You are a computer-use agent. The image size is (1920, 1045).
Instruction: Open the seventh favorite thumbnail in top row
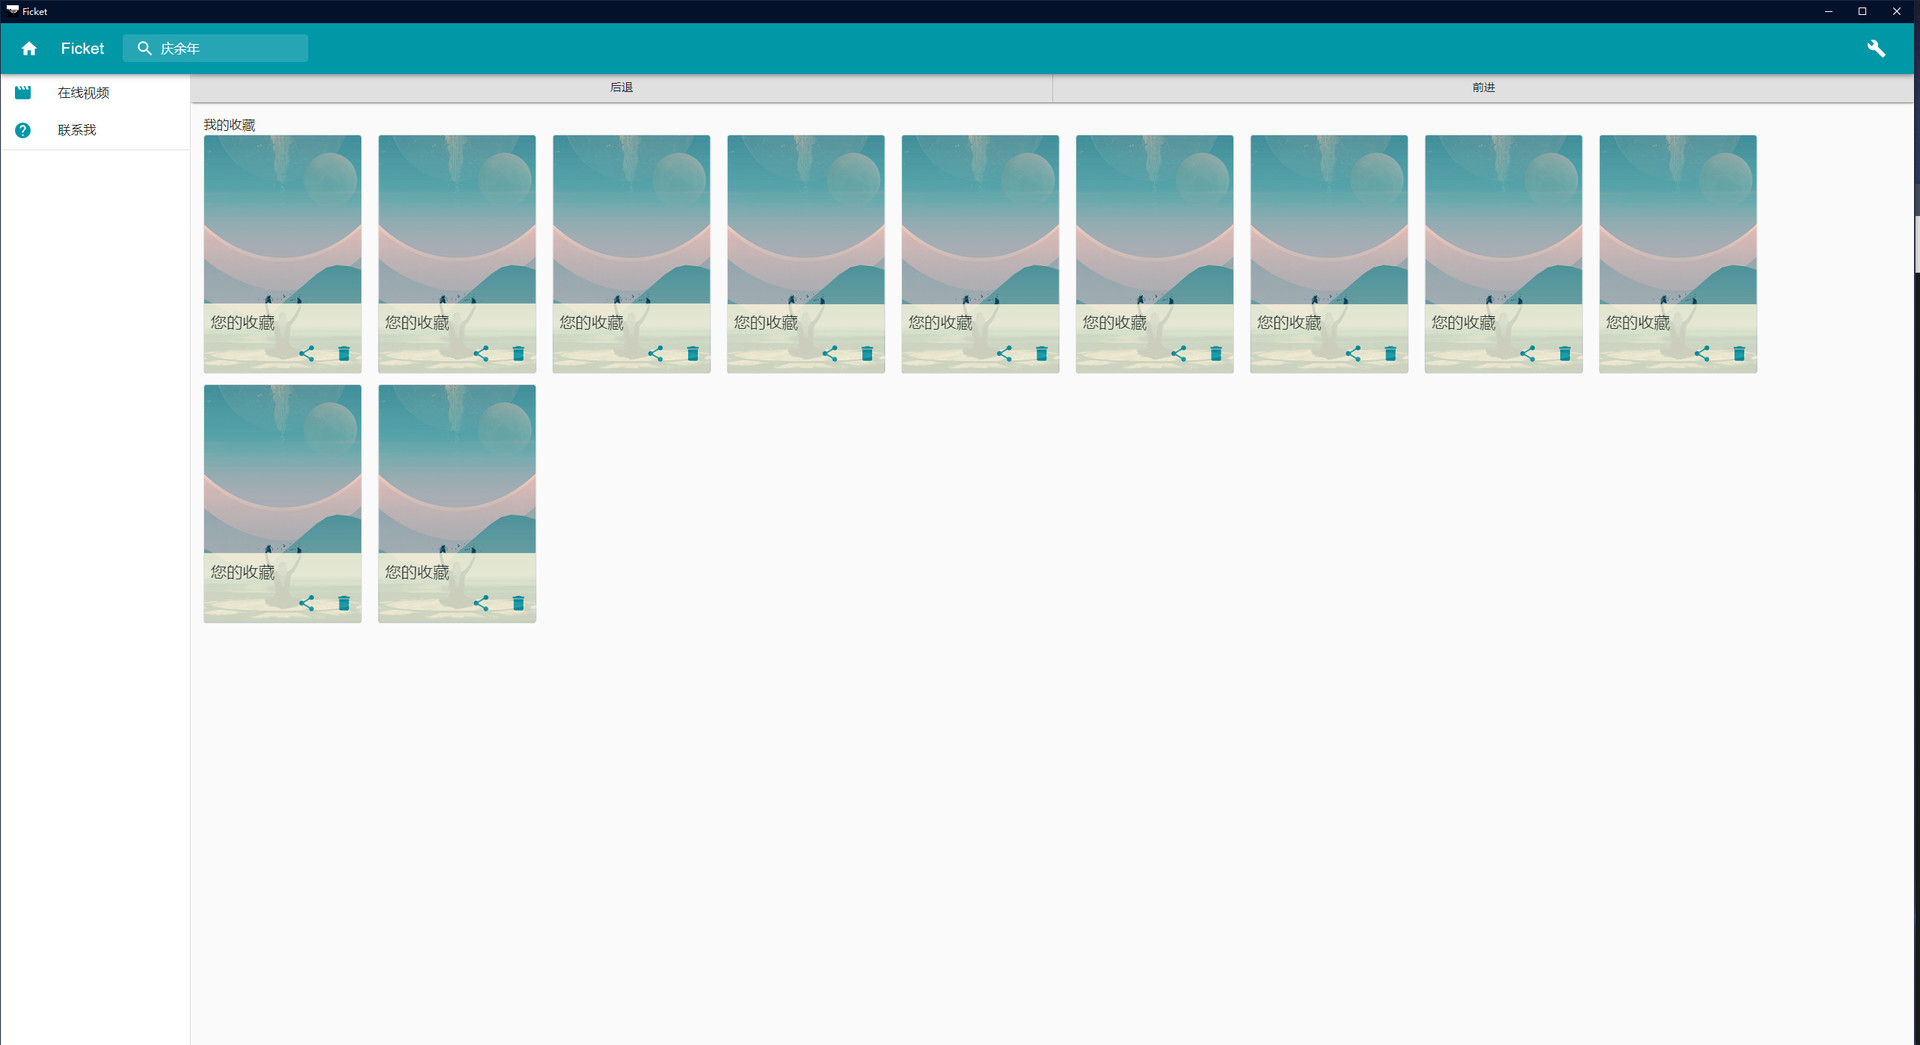click(x=1328, y=220)
